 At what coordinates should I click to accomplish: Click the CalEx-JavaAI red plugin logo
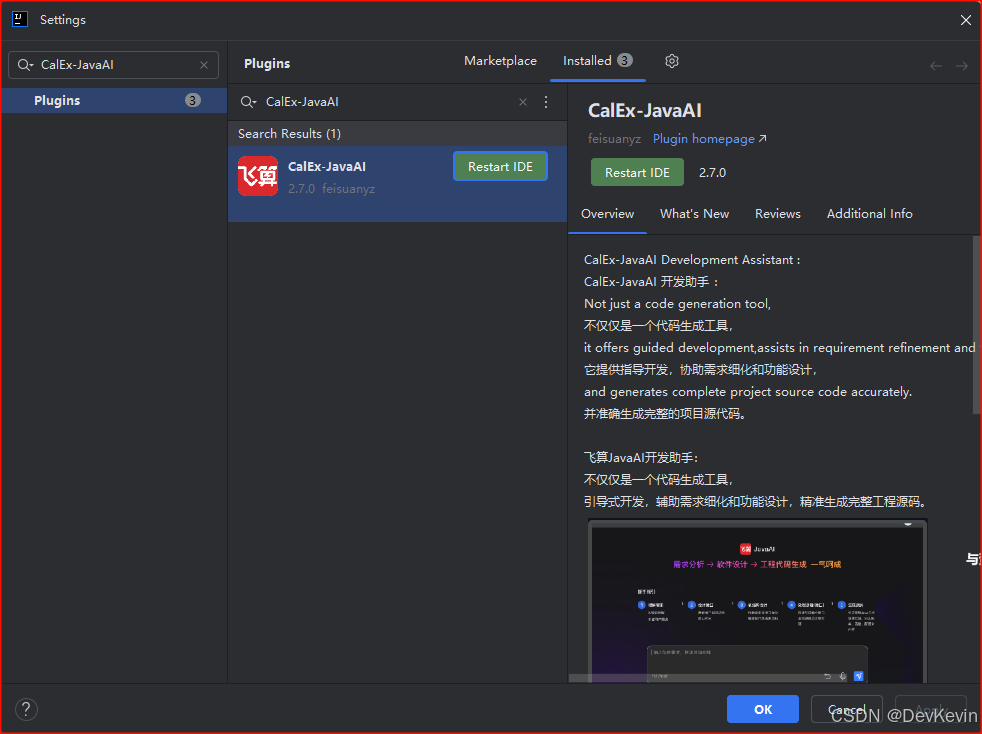pos(258,176)
